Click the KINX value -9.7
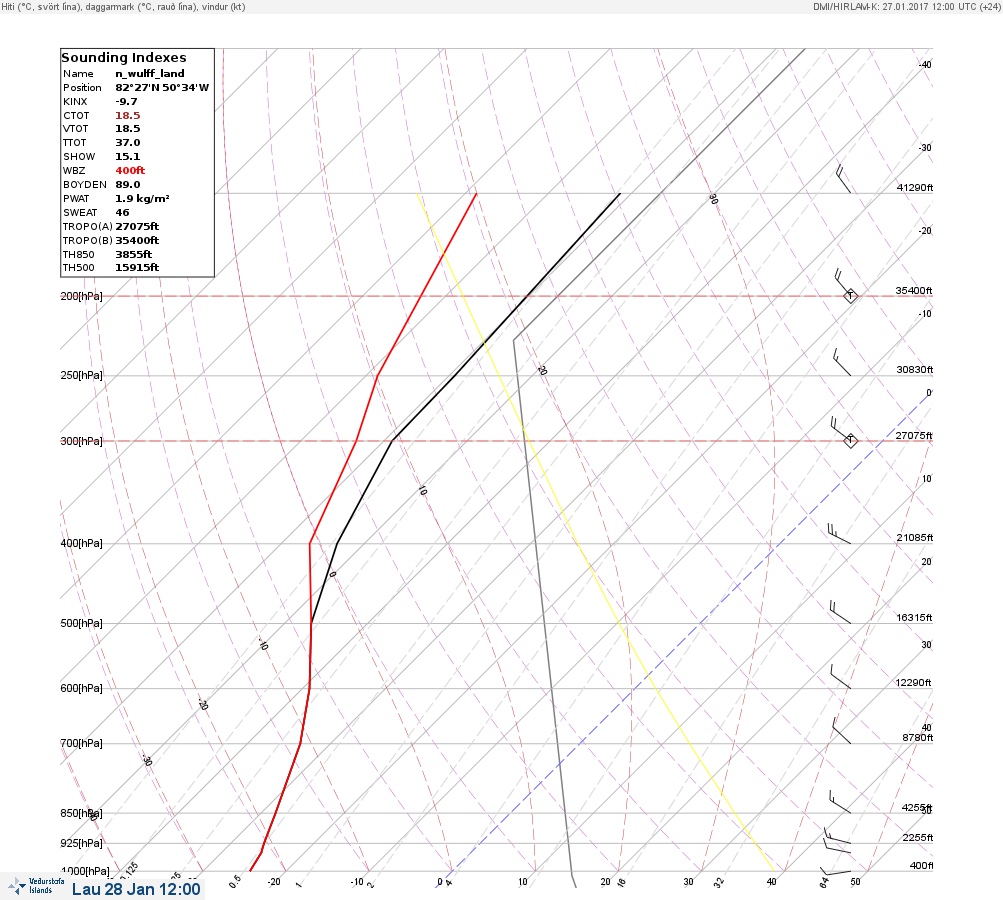This screenshot has width=1003, height=900. click(x=127, y=102)
